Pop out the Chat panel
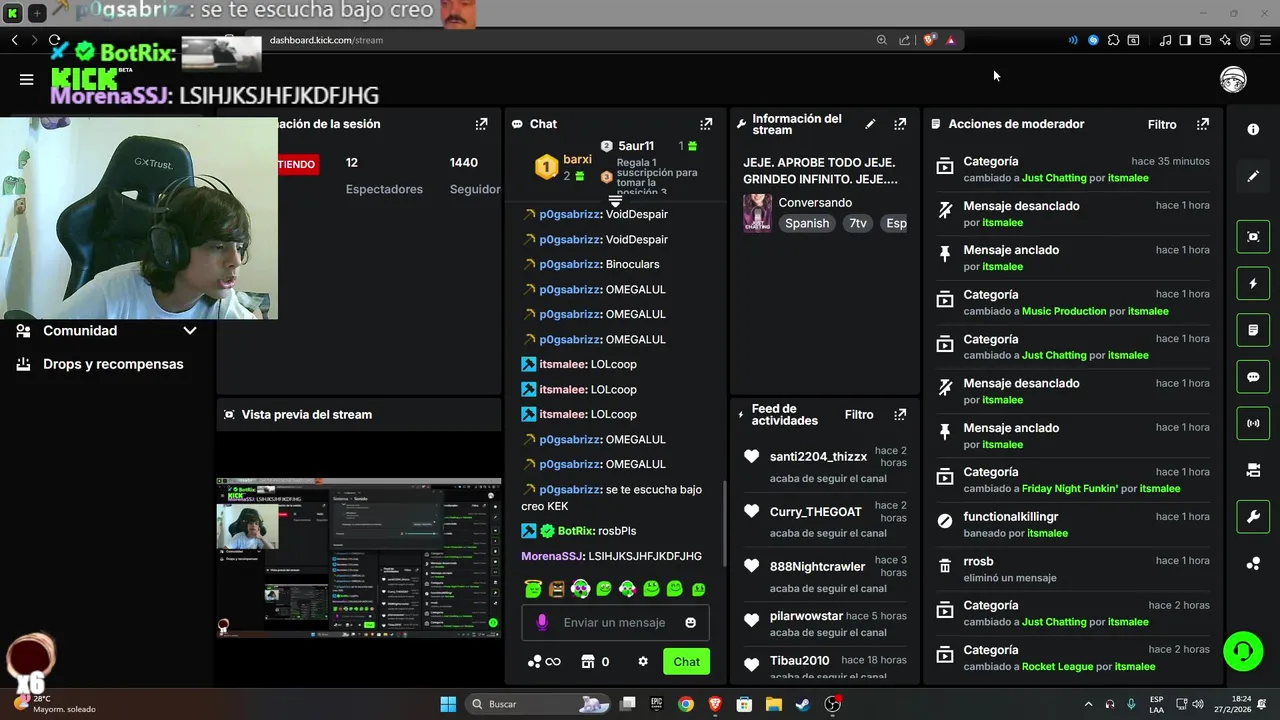The width and height of the screenshot is (1280, 720). [706, 124]
